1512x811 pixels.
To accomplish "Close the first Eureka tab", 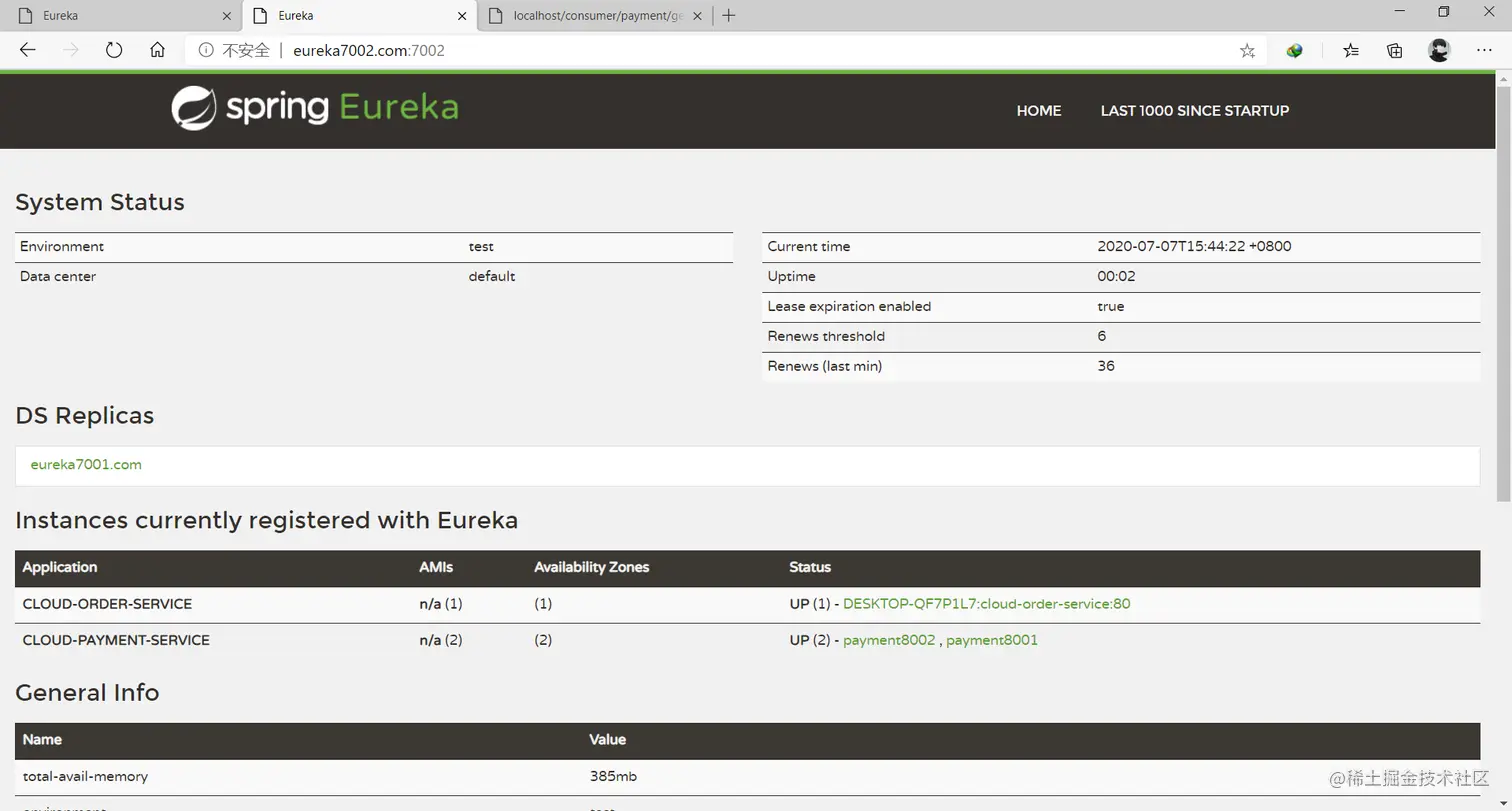I will [226, 16].
